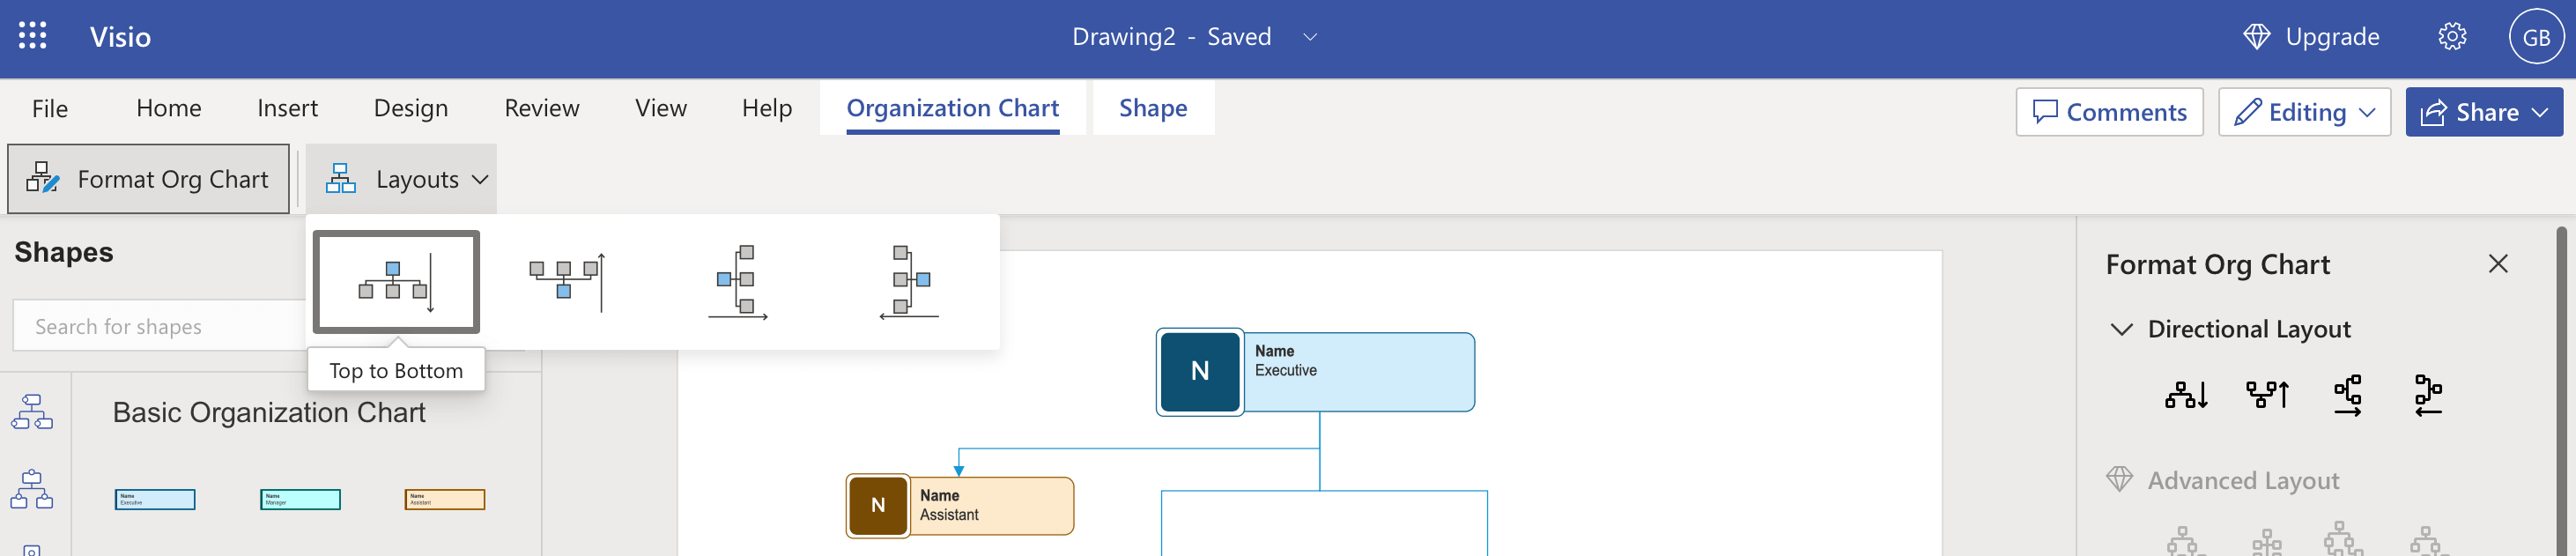The height and width of the screenshot is (556, 2576).
Task: Open the File menu
Action: click(50, 108)
